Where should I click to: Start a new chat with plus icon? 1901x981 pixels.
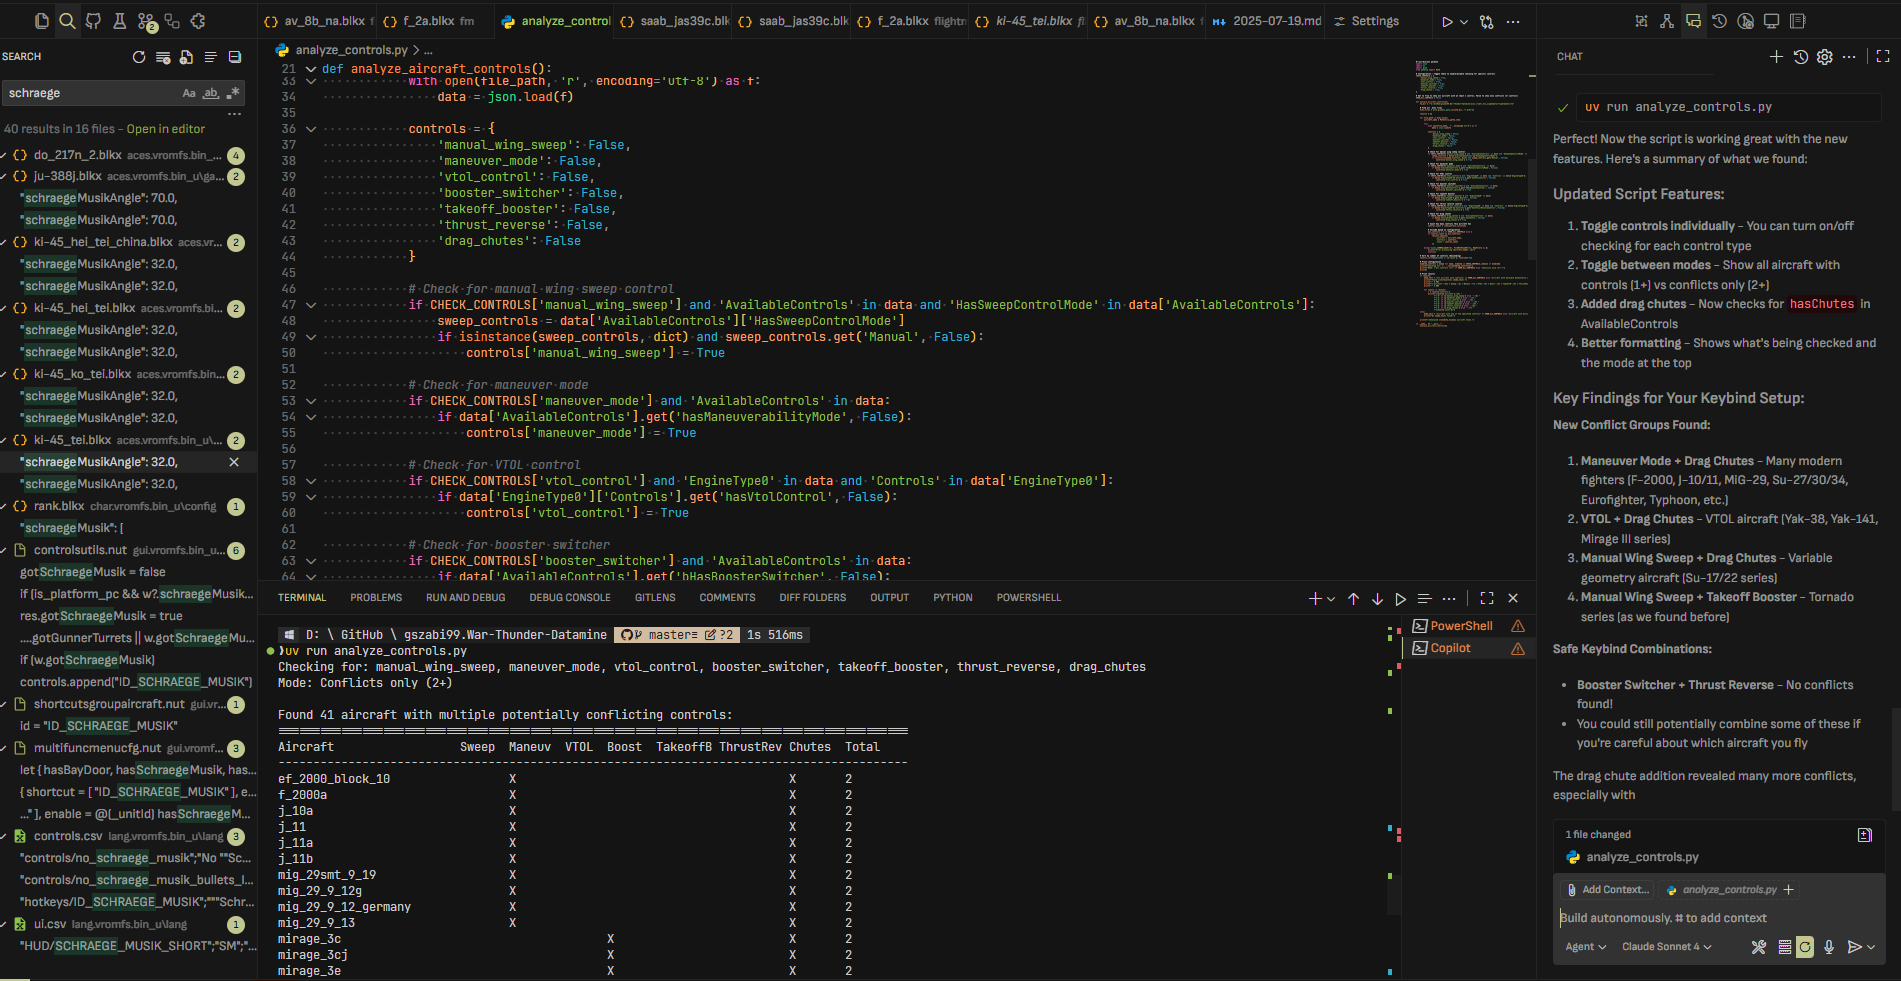(x=1776, y=57)
